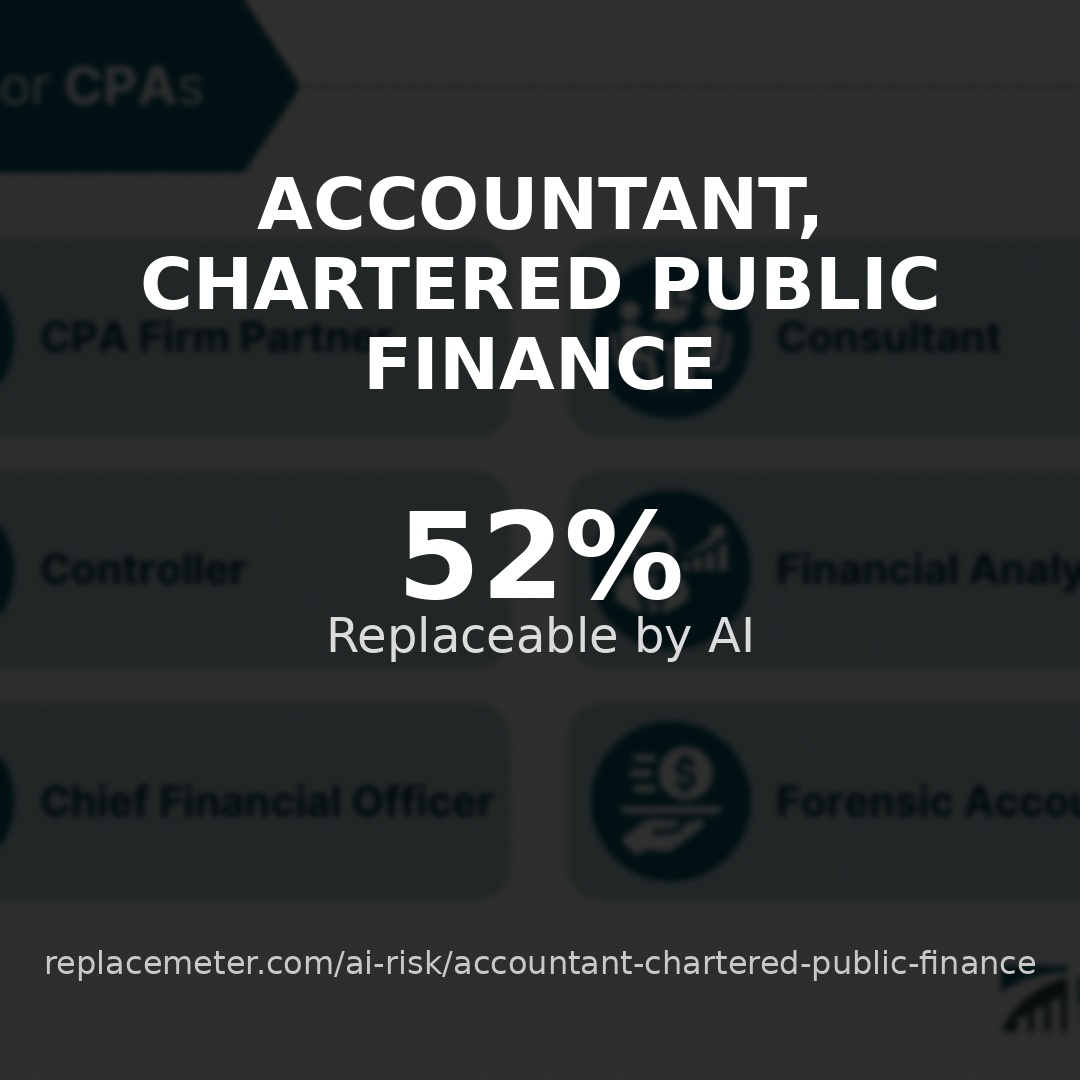1080x1080 pixels.
Task: Choose the Financial Analyst card label
Action: pos(926,569)
